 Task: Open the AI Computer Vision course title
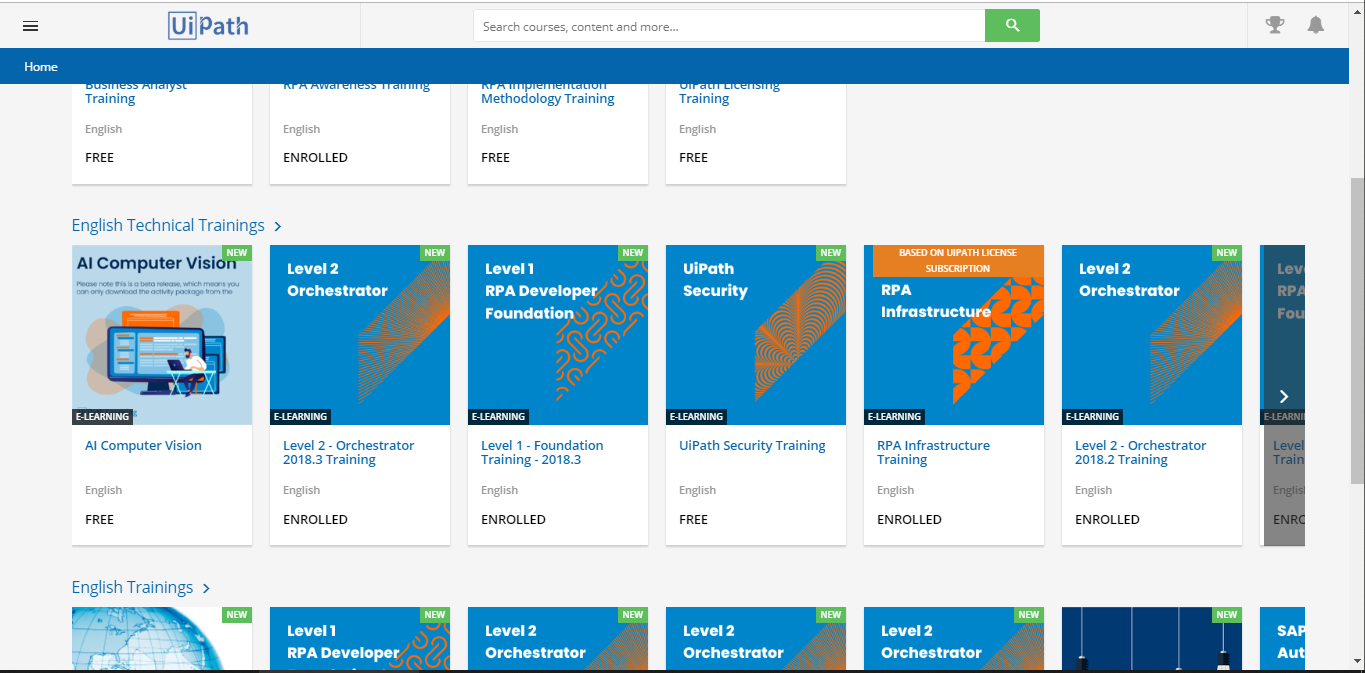143,446
